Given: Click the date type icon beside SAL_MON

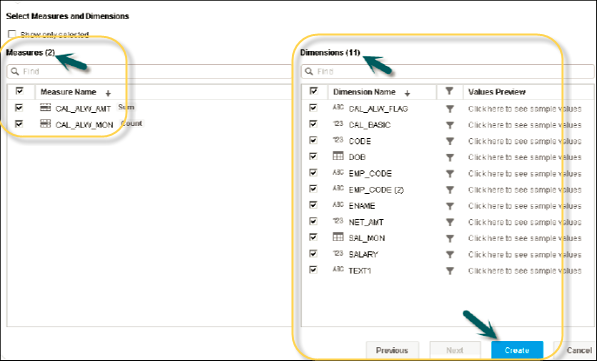Looking at the screenshot, I should pos(338,237).
